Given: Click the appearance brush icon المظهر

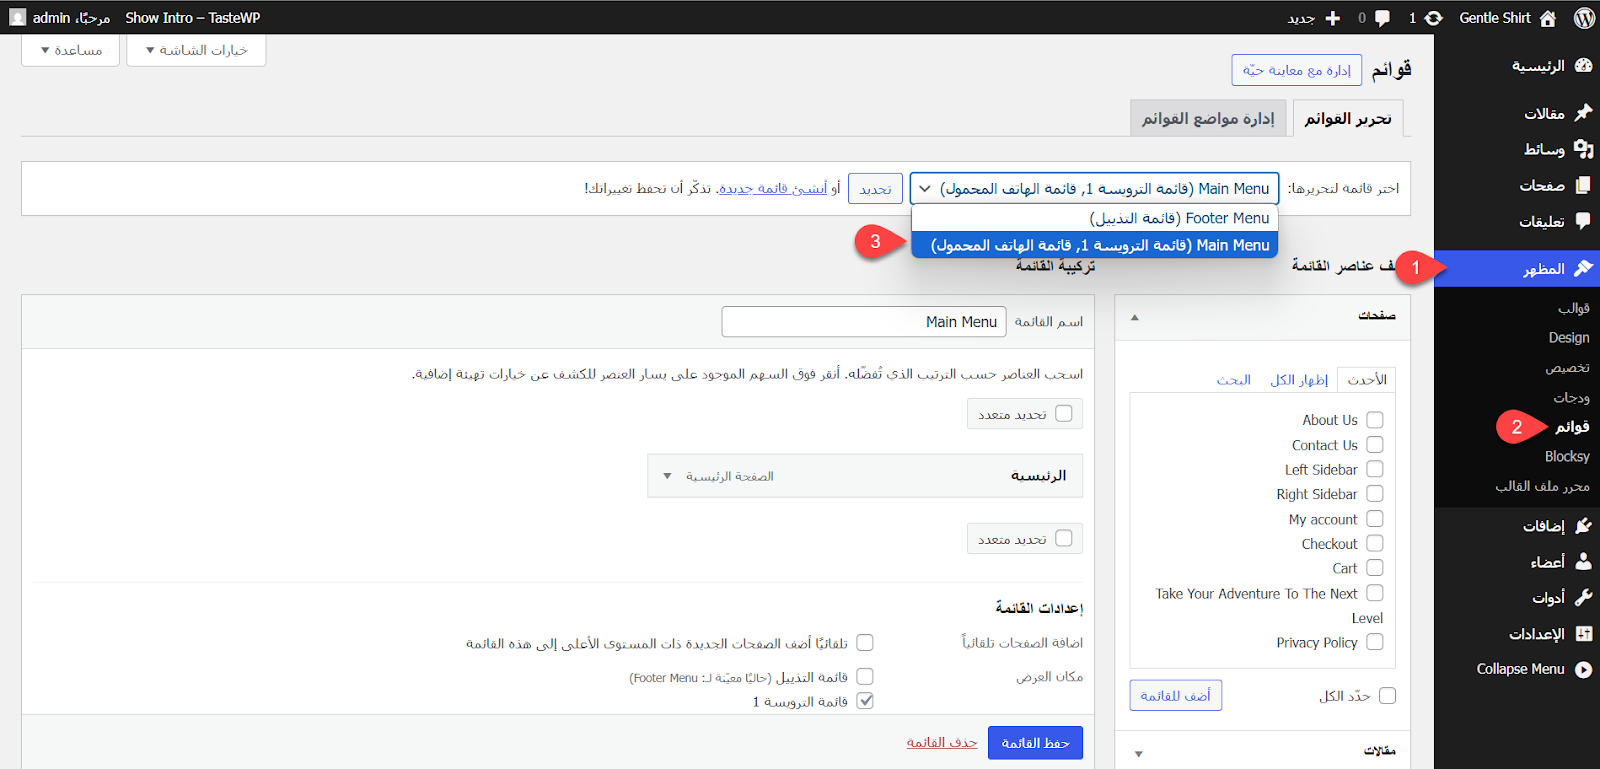Looking at the screenshot, I should [x=1583, y=268].
